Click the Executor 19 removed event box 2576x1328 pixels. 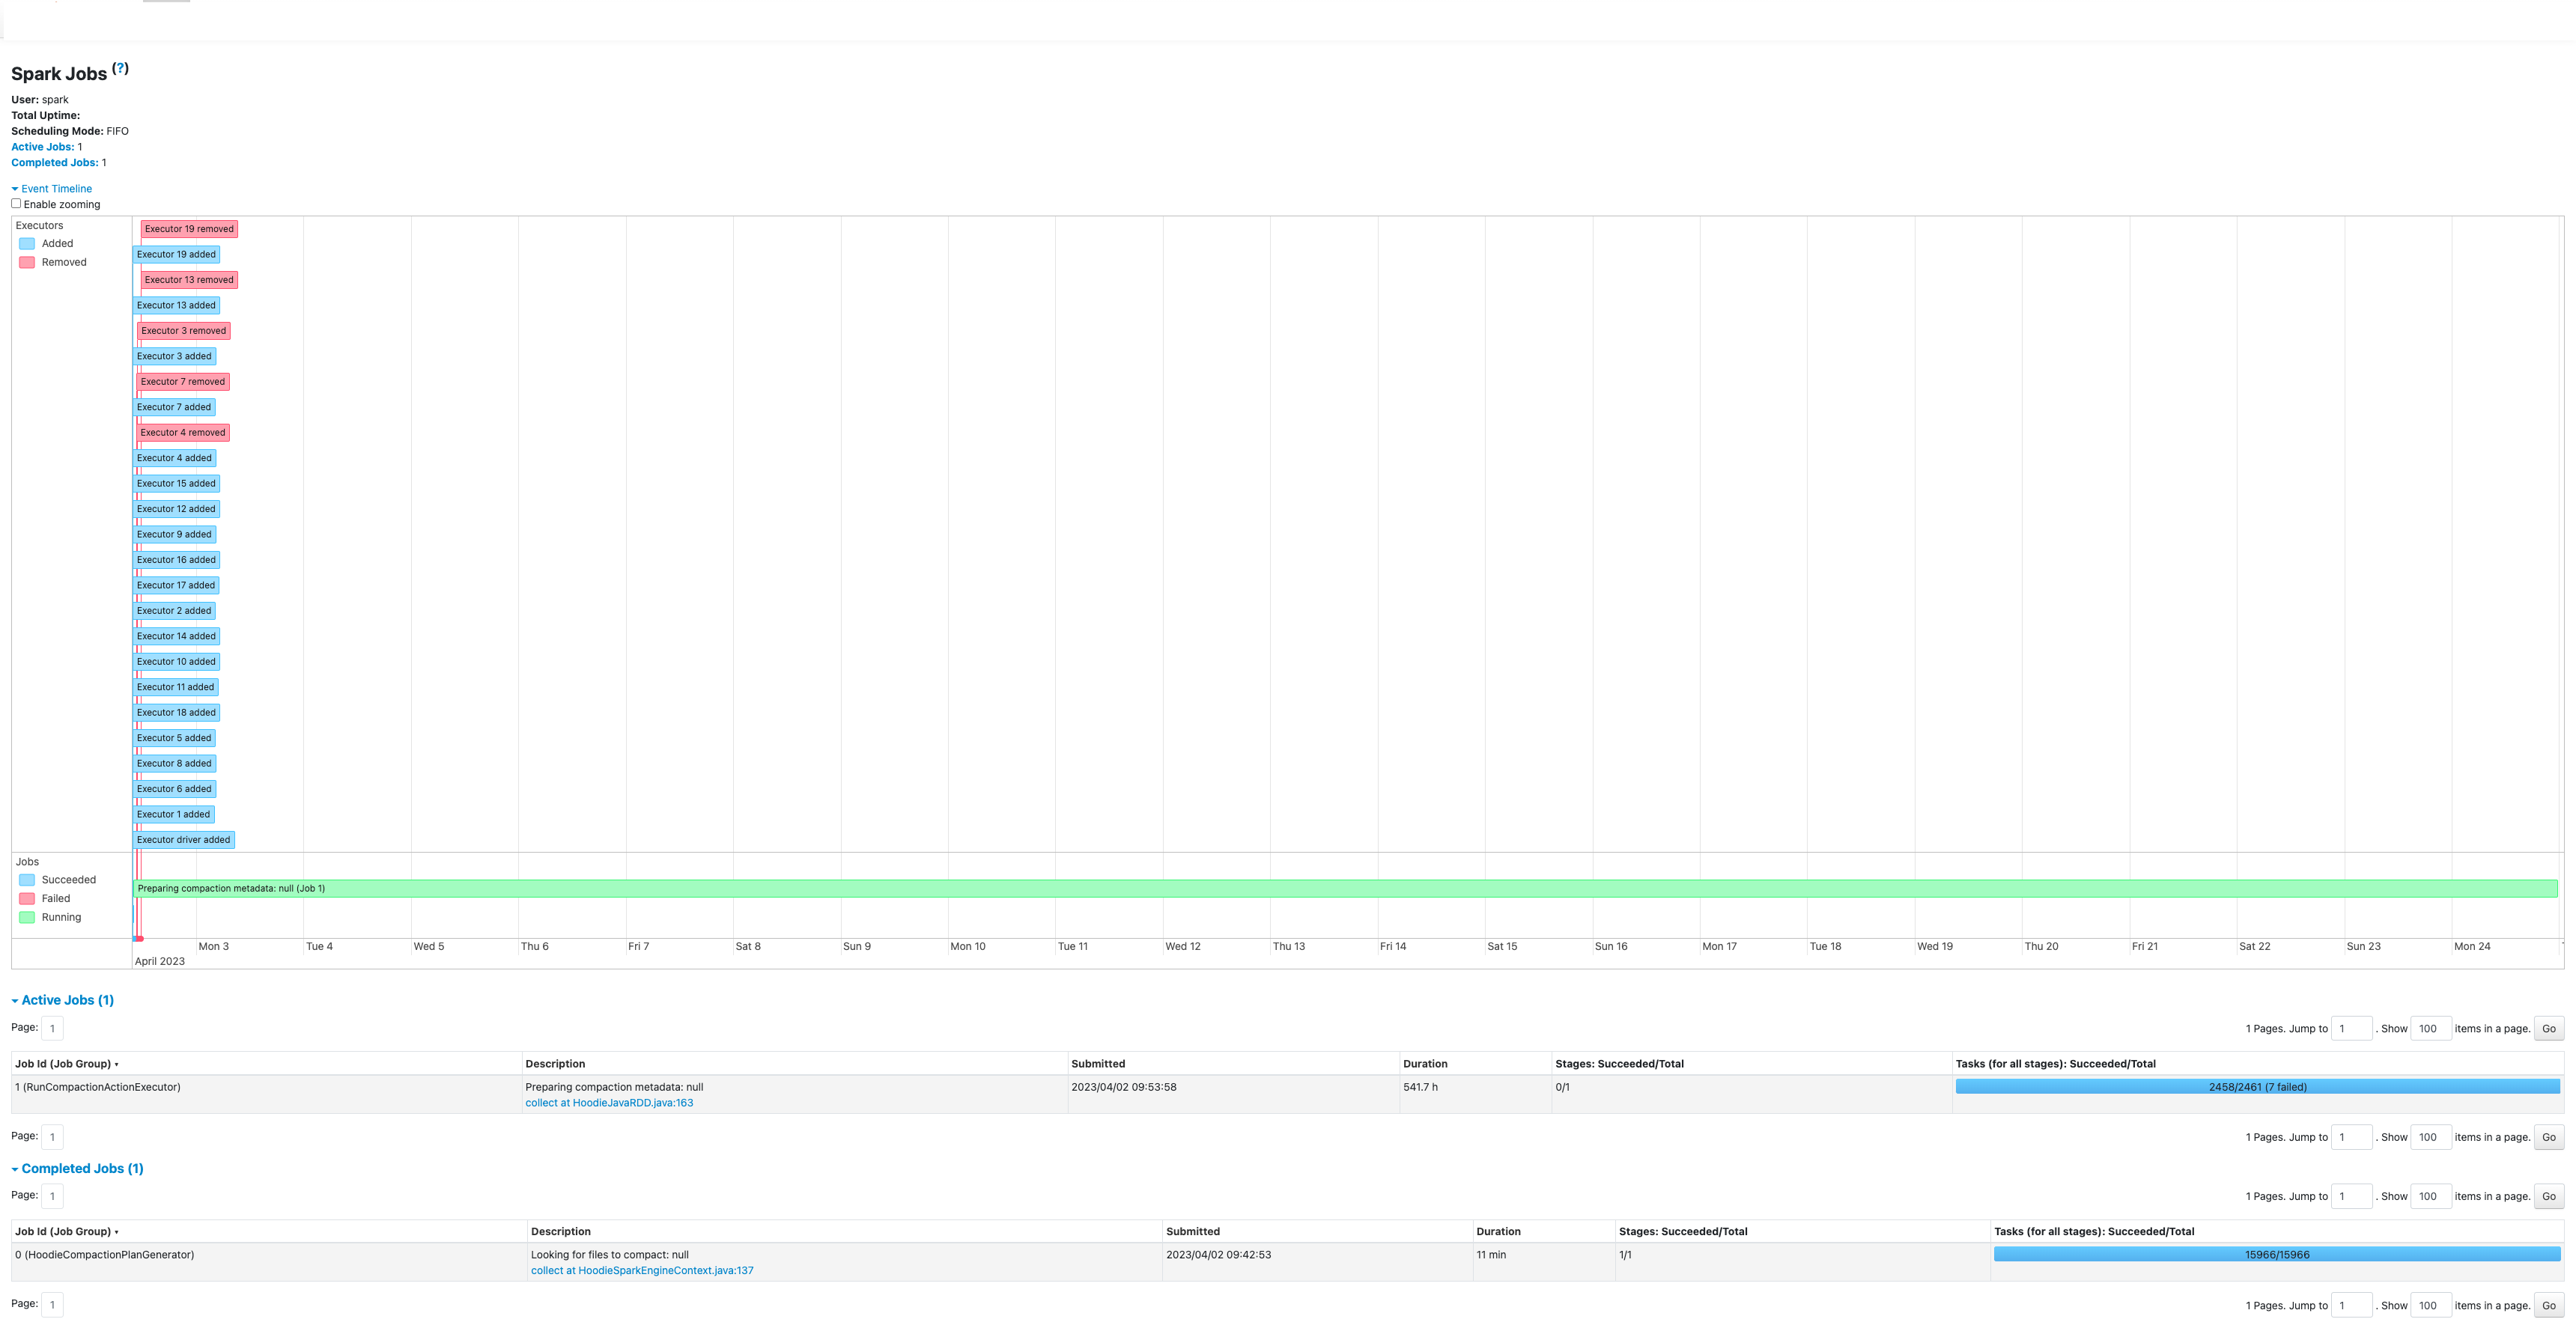(189, 228)
